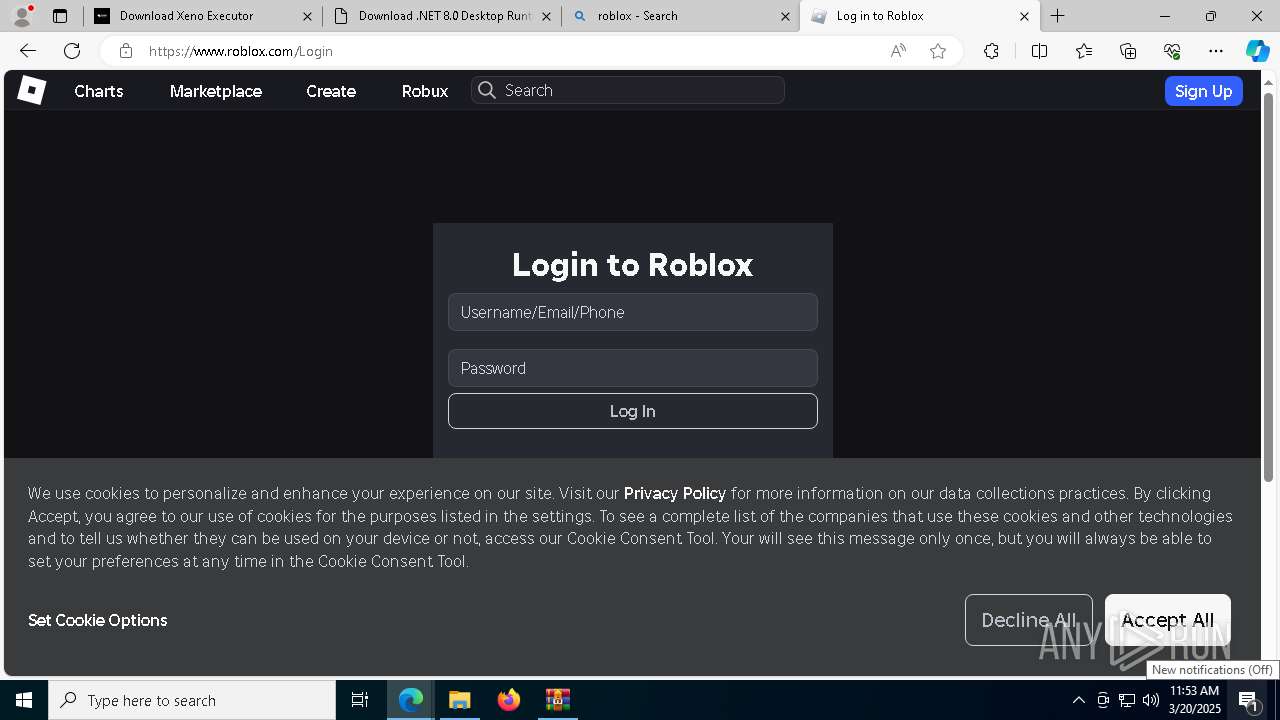Screen dimensions: 1280x720
Task: Click the Log In button
Action: point(633,411)
